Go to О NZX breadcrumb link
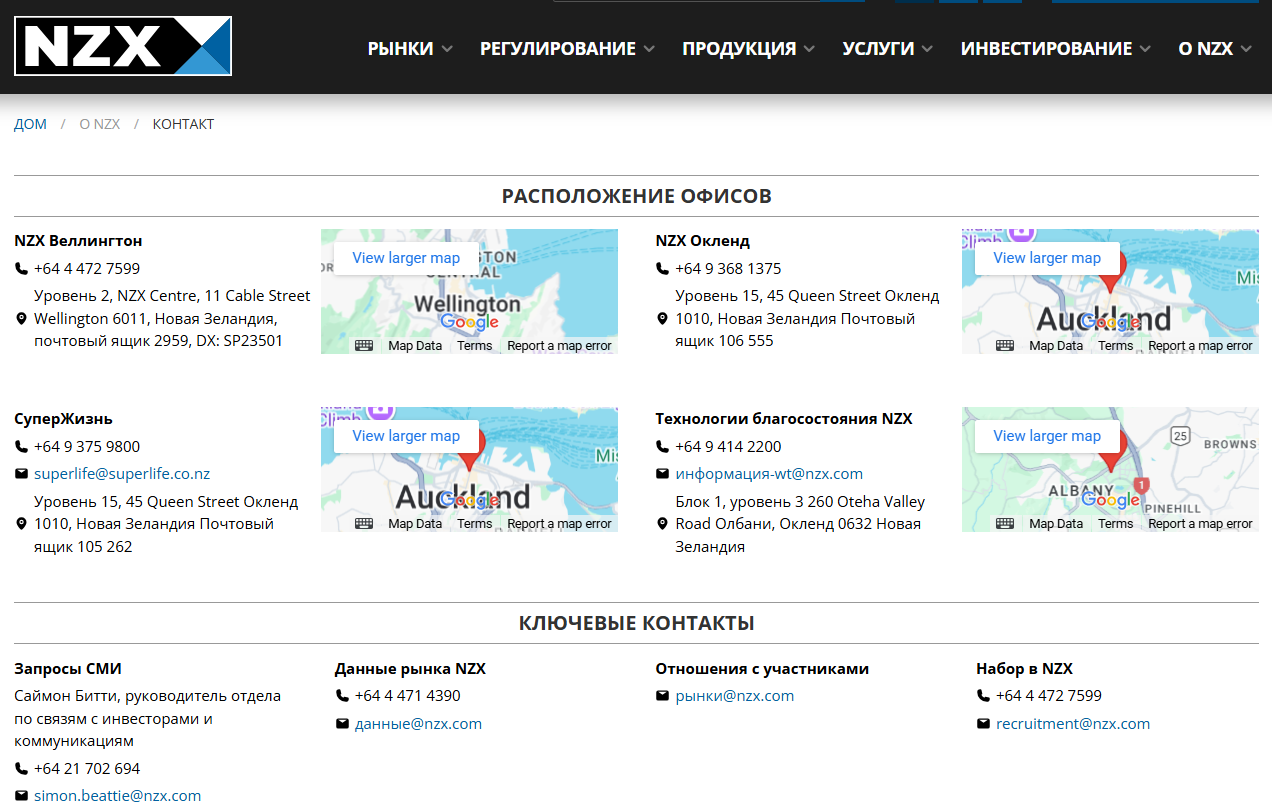Screen dimensions: 1272x808 pyautogui.click(x=100, y=125)
